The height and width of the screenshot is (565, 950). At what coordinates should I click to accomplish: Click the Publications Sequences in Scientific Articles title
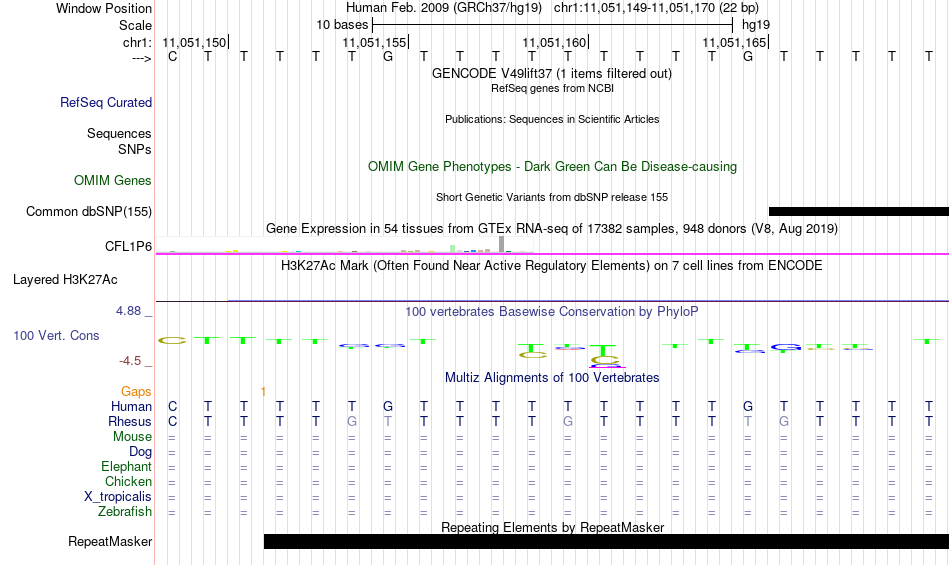[551, 119]
